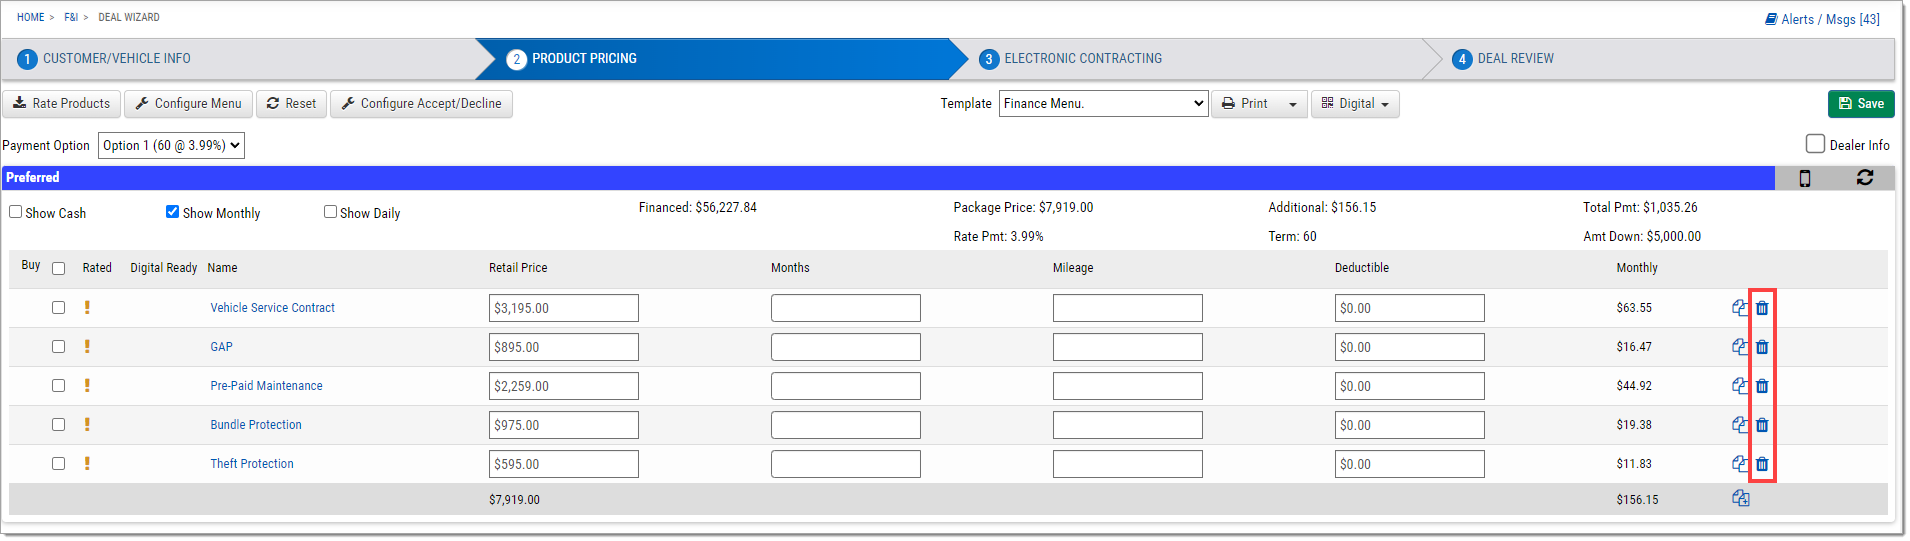Click the Rate Products button
This screenshot has height=541, width=1910.
tap(62, 104)
